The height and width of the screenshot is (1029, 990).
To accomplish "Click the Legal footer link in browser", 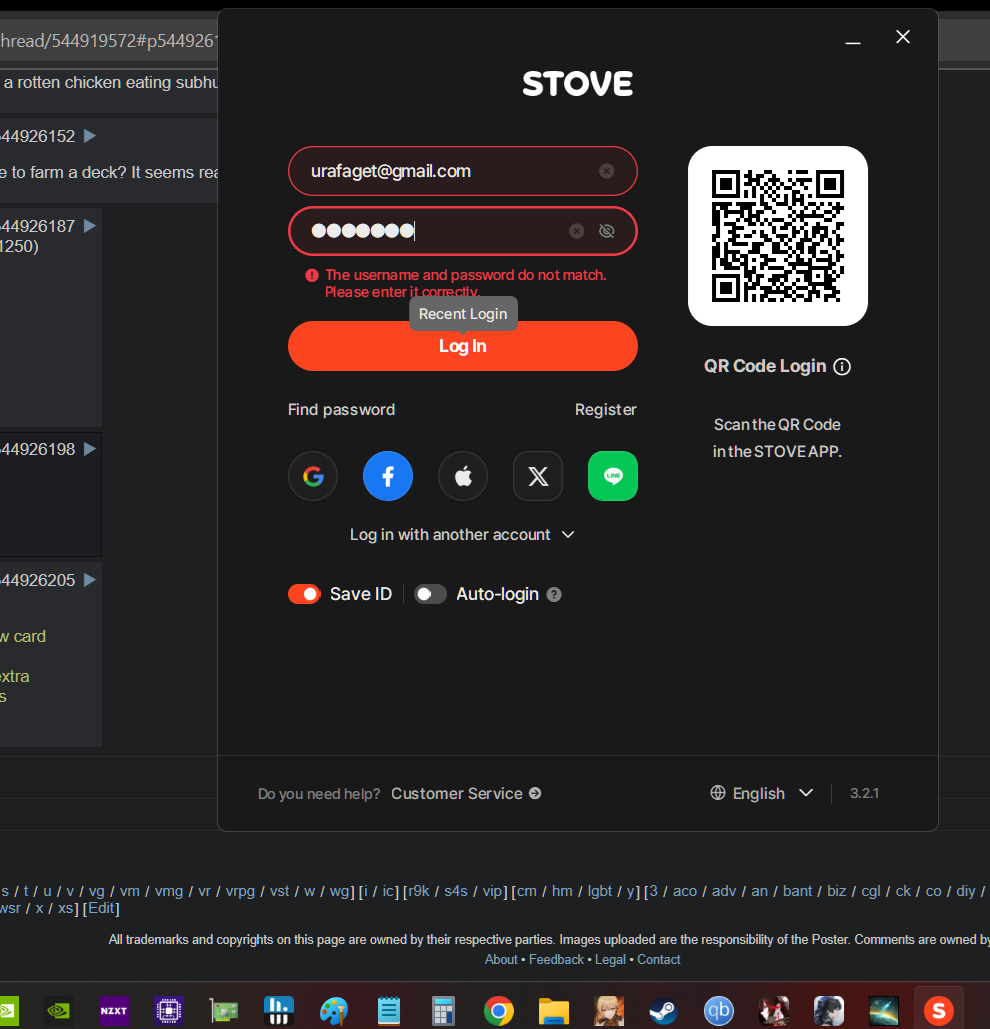I will coord(610,959).
